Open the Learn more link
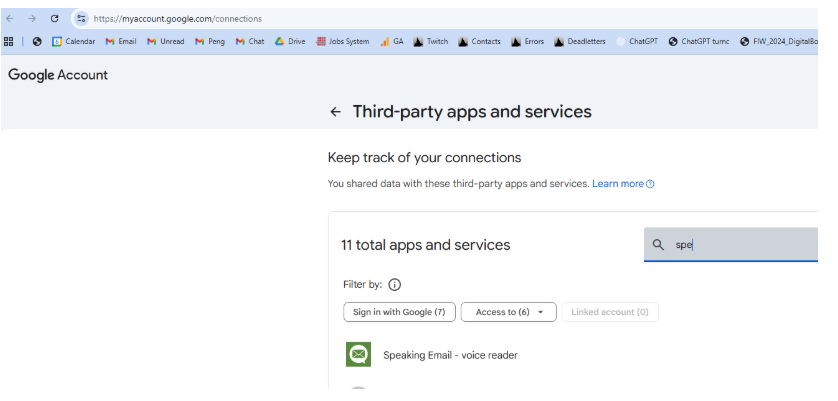Viewport: 838px width, 401px height. 621,184
